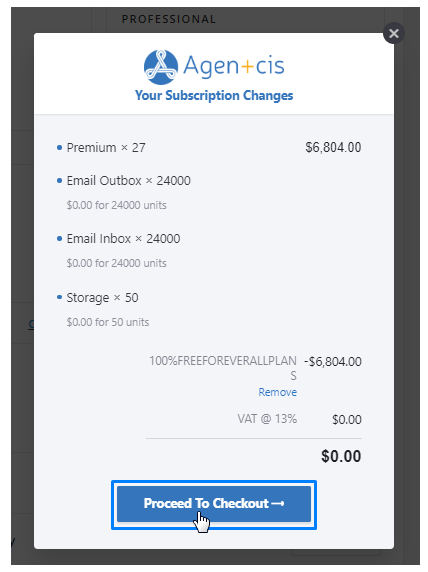The width and height of the screenshot is (428, 572).
Task: Select the Your Subscription Changes heading
Action: point(214,95)
